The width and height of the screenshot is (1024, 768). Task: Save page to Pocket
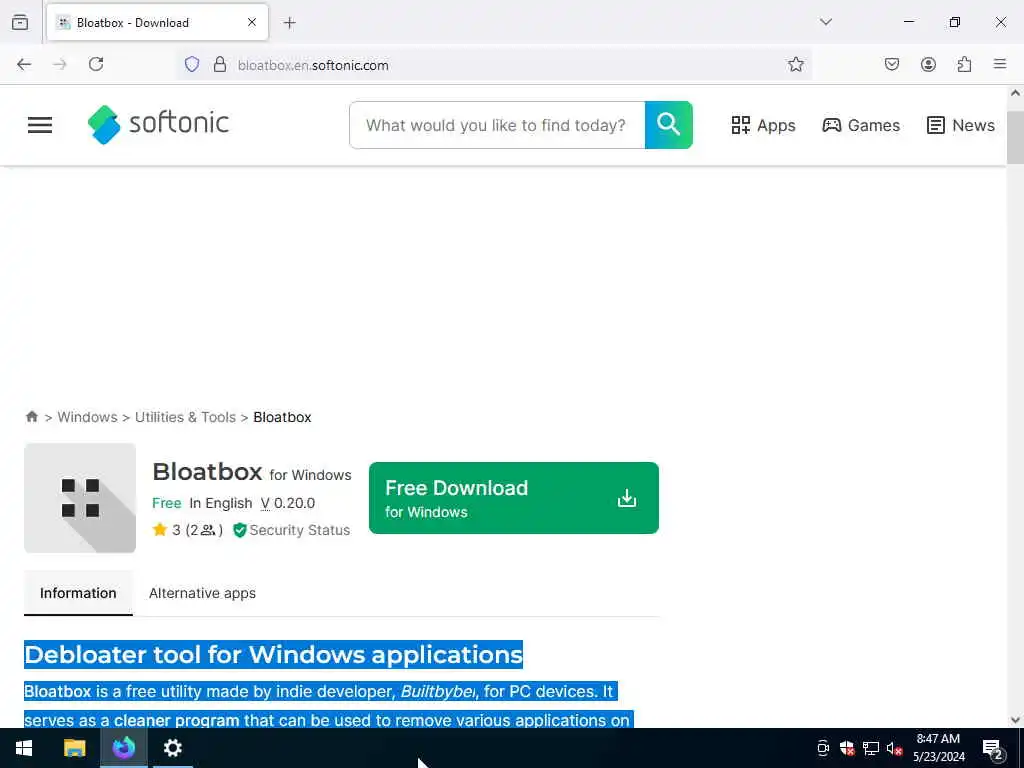tap(892, 64)
